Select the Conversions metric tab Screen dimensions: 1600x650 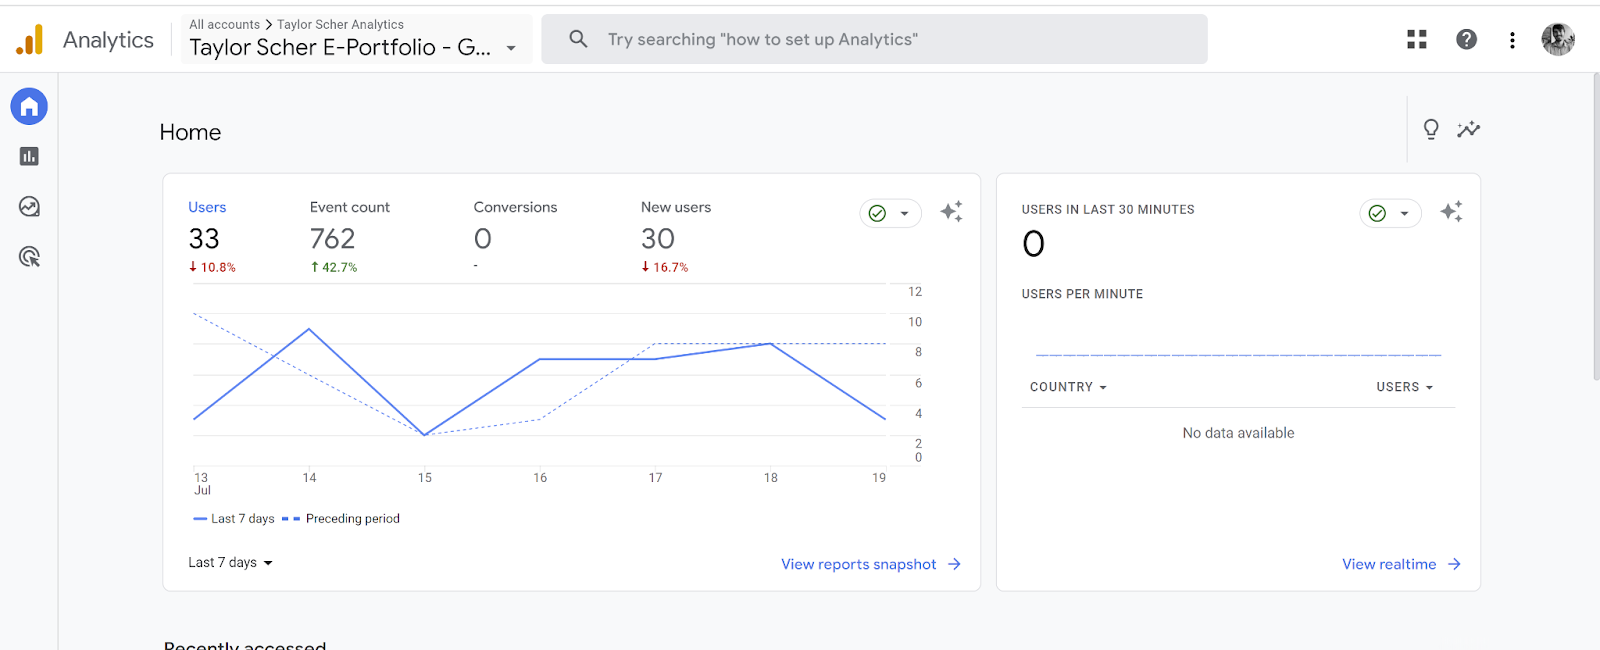point(516,237)
